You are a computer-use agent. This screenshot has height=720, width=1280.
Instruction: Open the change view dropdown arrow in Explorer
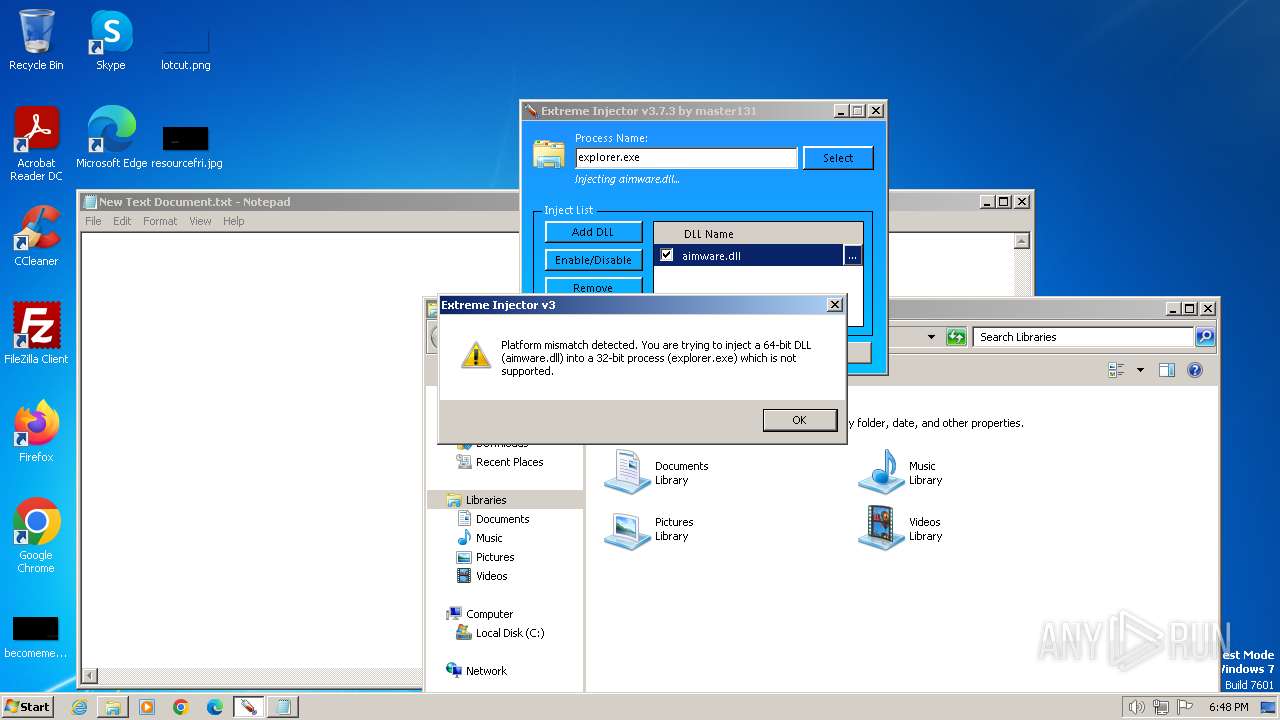click(x=1140, y=370)
